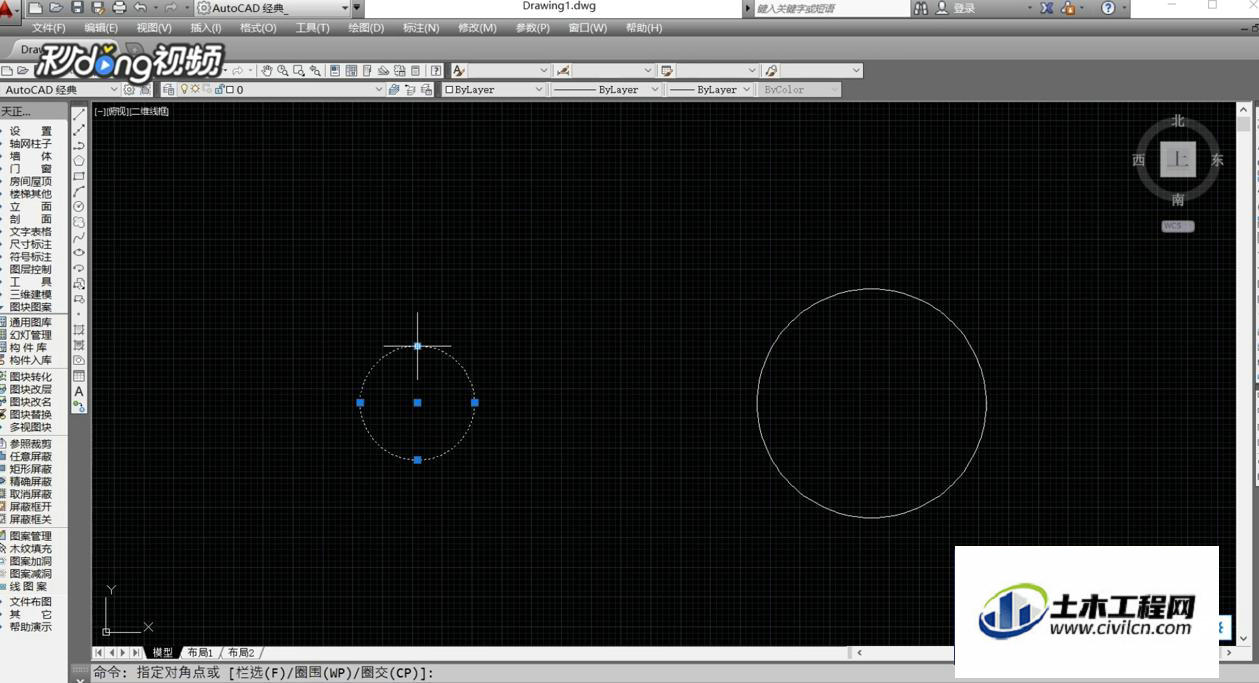The width and height of the screenshot is (1259, 683).
Task: Click the Plot printer icon
Action: click(119, 8)
